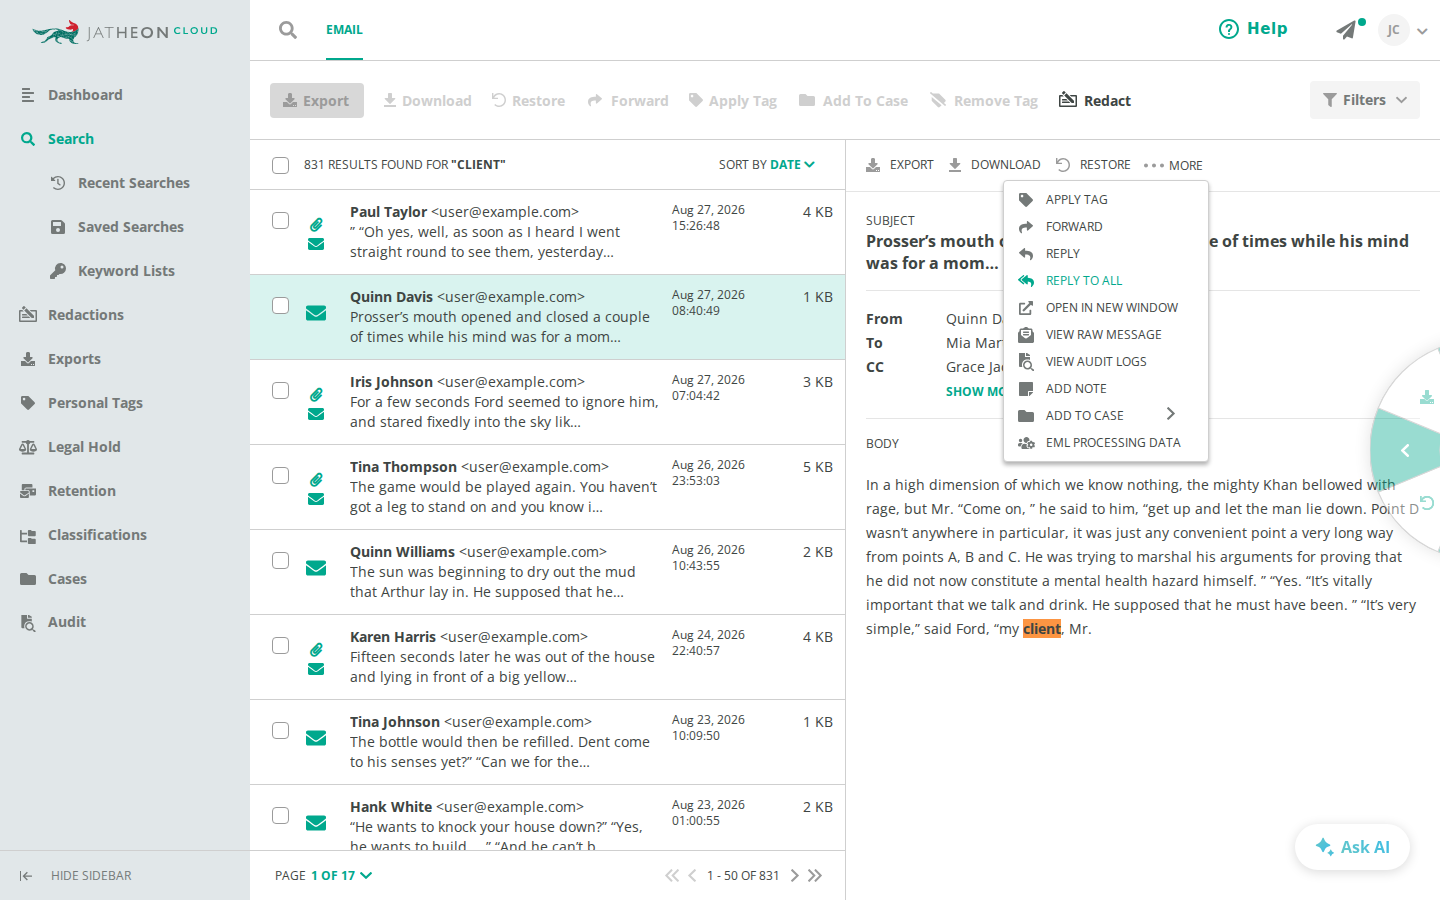Viewport: 1440px width, 900px height.
Task: Open Saved Searches in the sidebar
Action: coord(117,227)
